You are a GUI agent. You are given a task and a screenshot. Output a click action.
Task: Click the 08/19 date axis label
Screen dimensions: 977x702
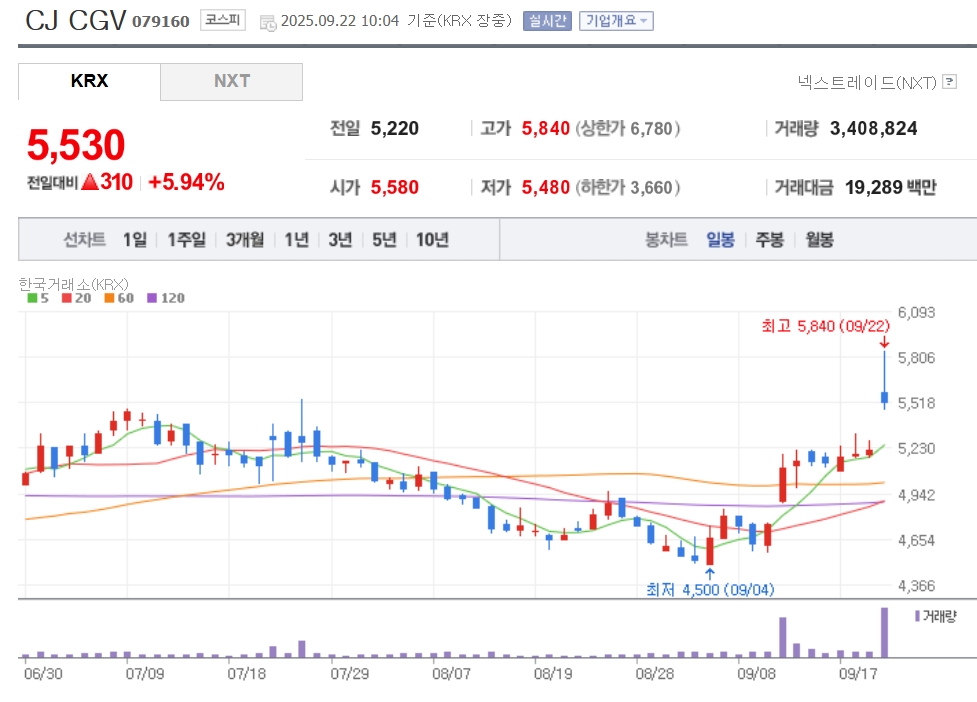pos(553,673)
